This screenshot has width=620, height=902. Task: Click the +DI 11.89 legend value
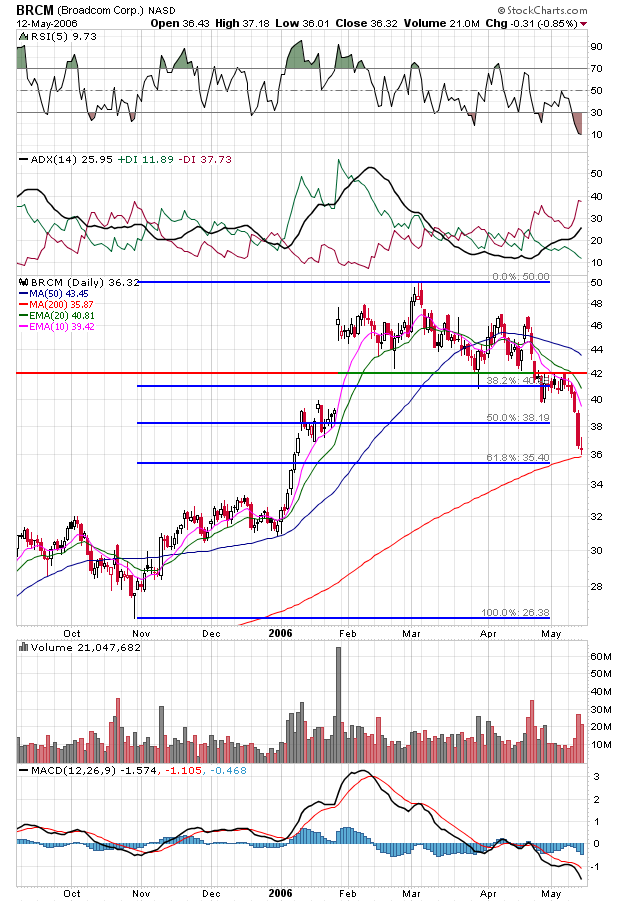click(x=146, y=160)
